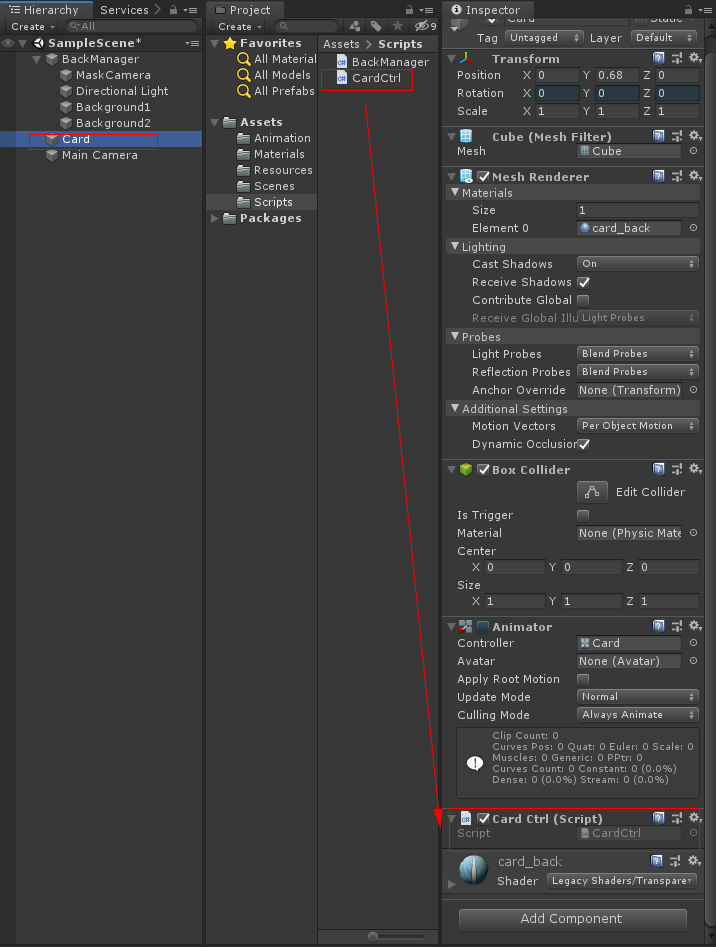Open object picker for Avatar field
Viewport: 716px width, 947px height.
point(694,661)
